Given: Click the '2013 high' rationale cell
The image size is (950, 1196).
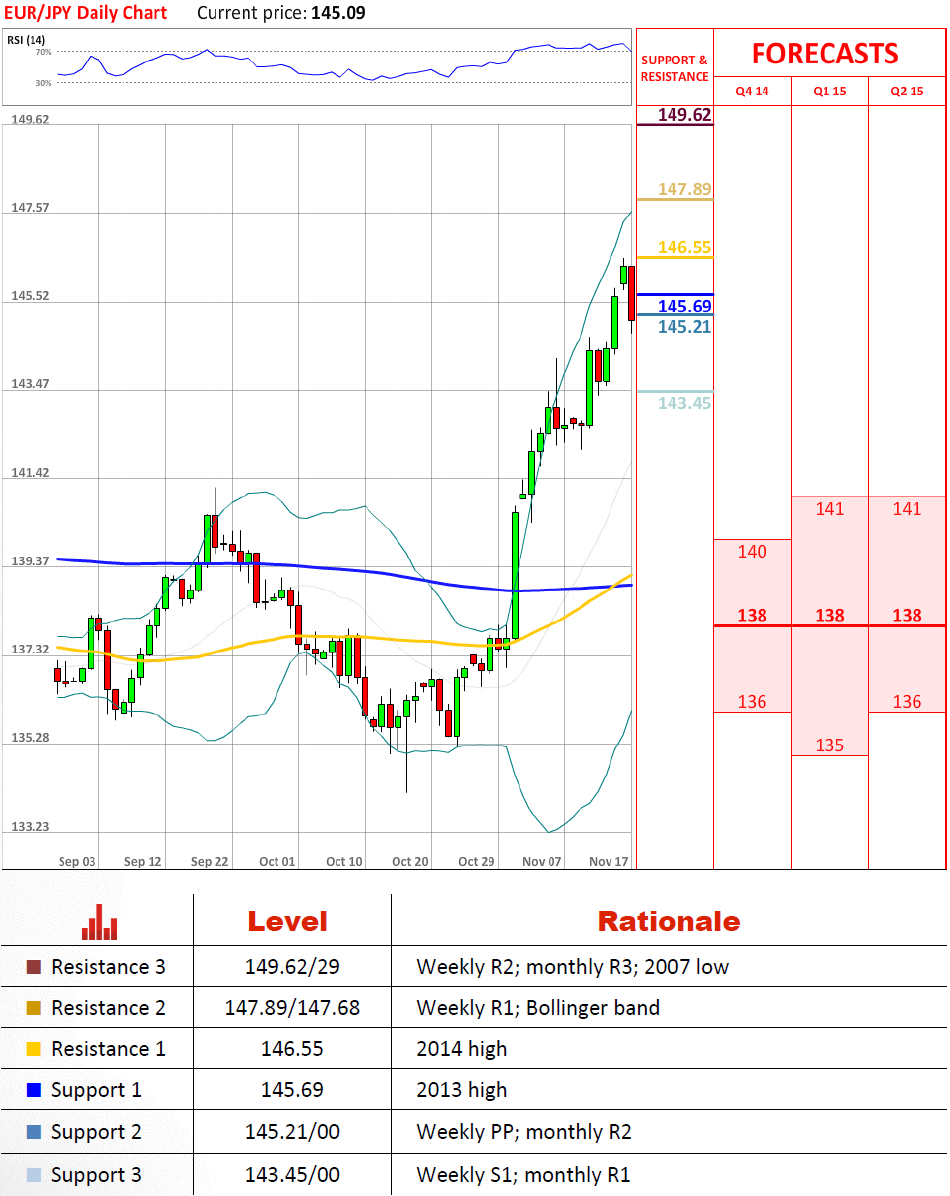Looking at the screenshot, I should (x=462, y=1091).
